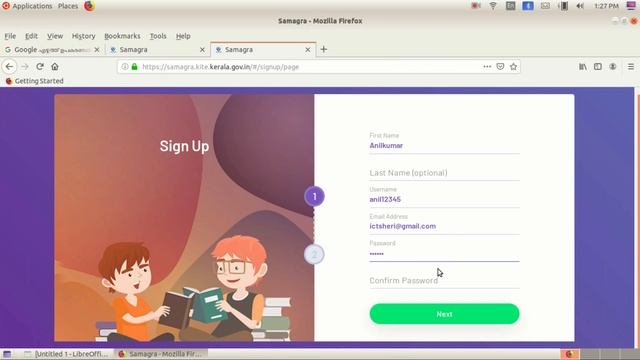
Task: Open the page actions three-dots menu
Action: 487,67
